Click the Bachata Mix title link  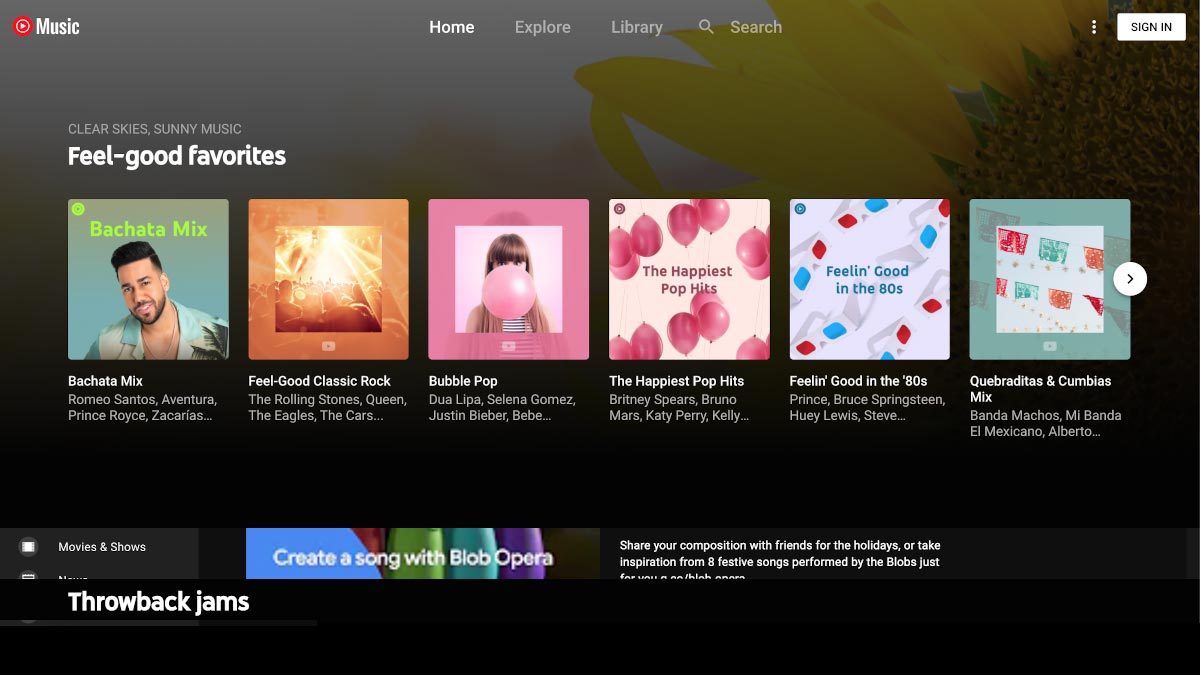[x=105, y=381]
